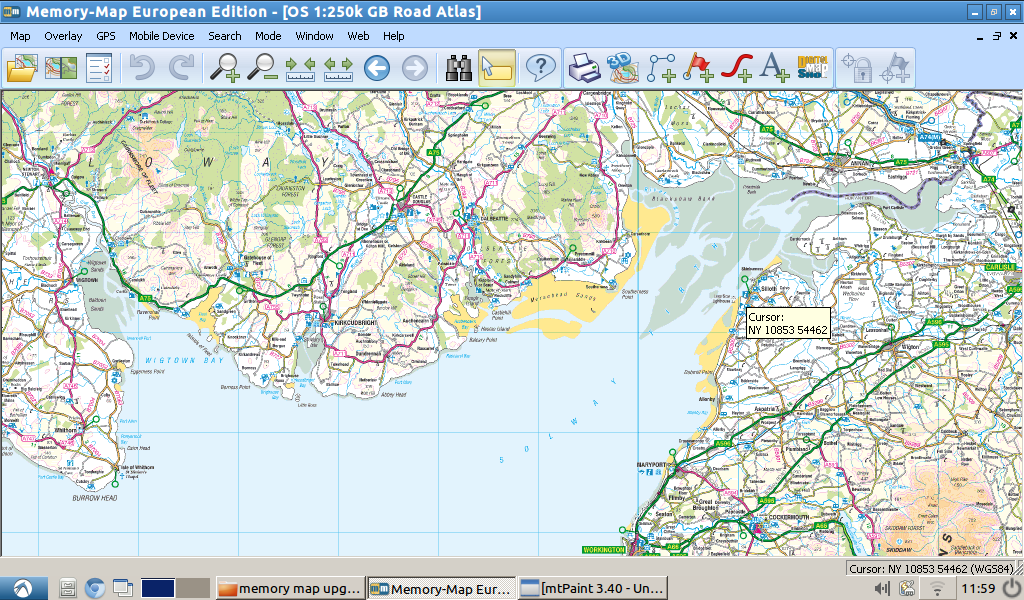This screenshot has height=600, width=1024.
Task: Click the MARYPORT label on map
Action: coord(651,464)
